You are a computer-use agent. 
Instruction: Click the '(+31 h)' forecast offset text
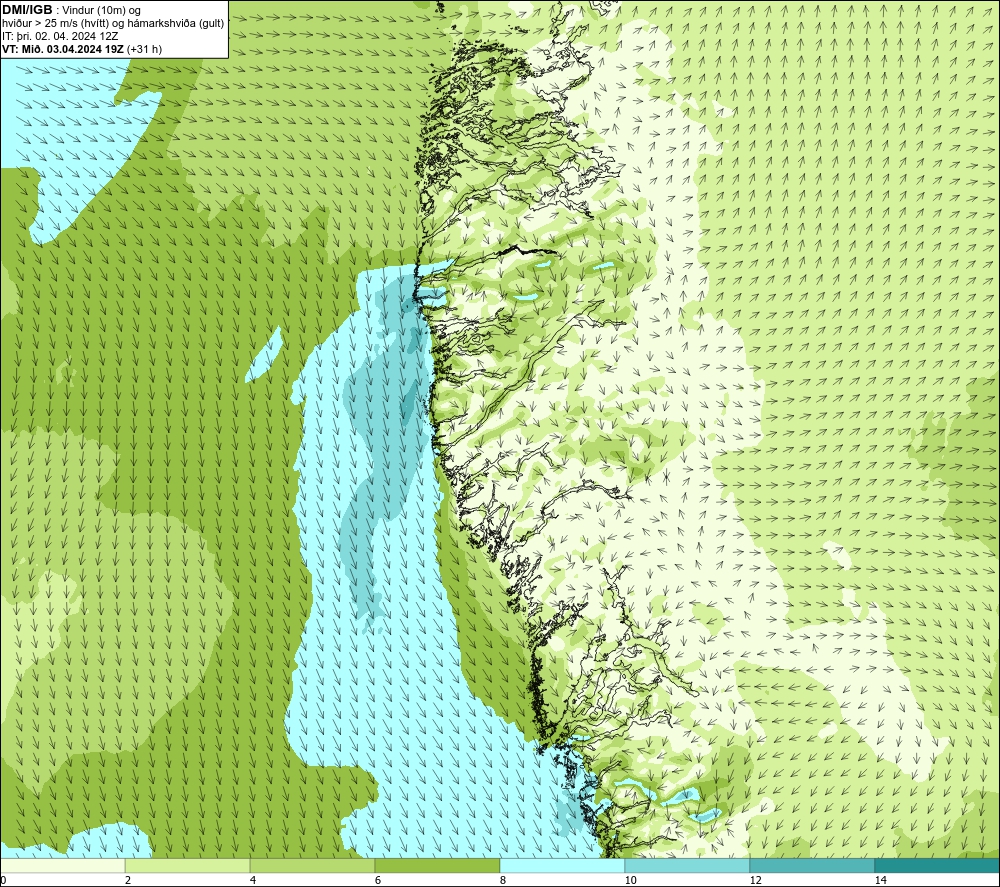click(145, 49)
